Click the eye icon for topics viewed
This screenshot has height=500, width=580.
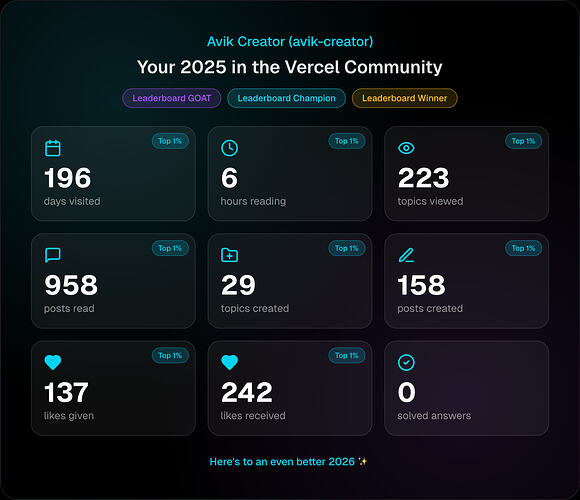click(406, 148)
